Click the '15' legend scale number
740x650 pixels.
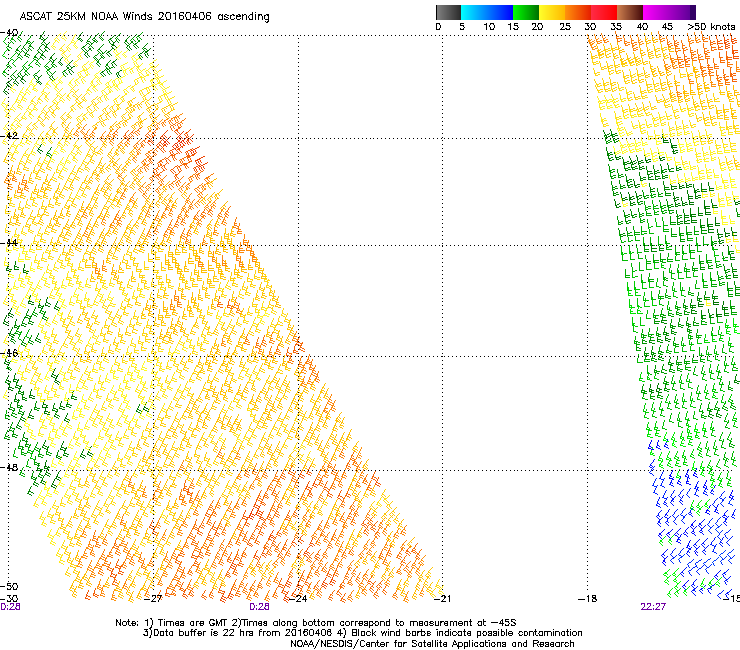(513, 27)
